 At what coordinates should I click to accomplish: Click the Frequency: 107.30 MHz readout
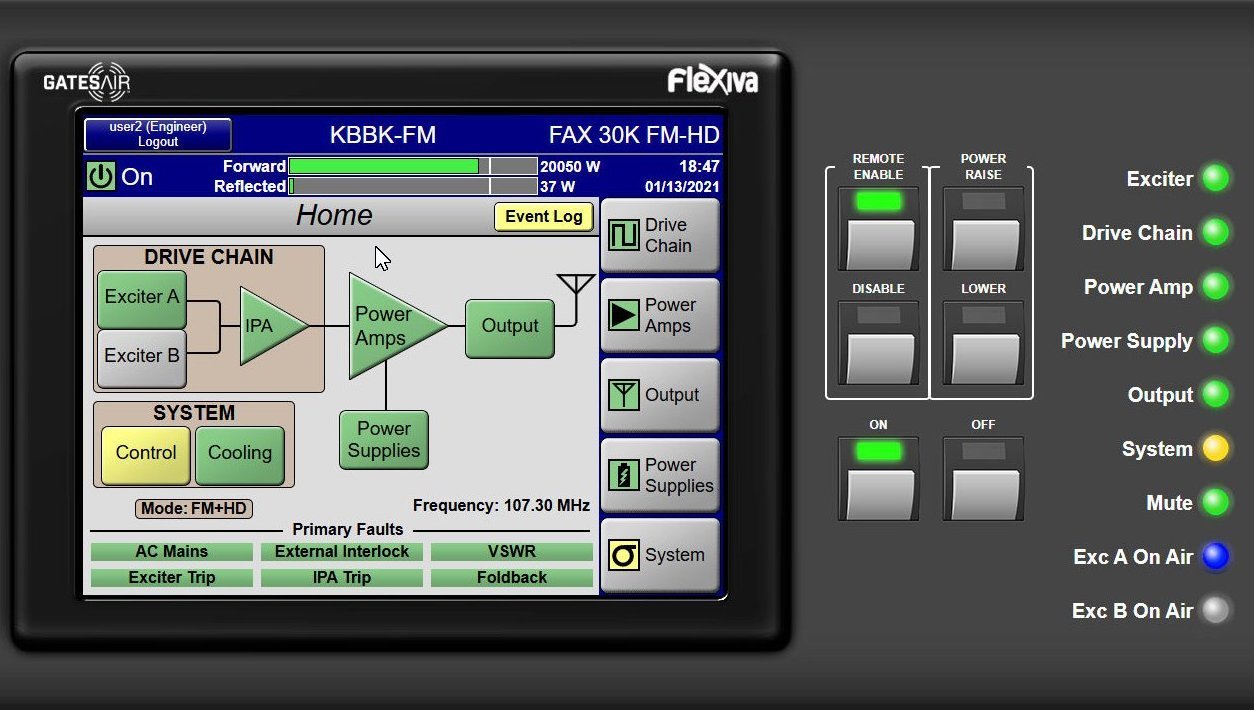tap(501, 506)
